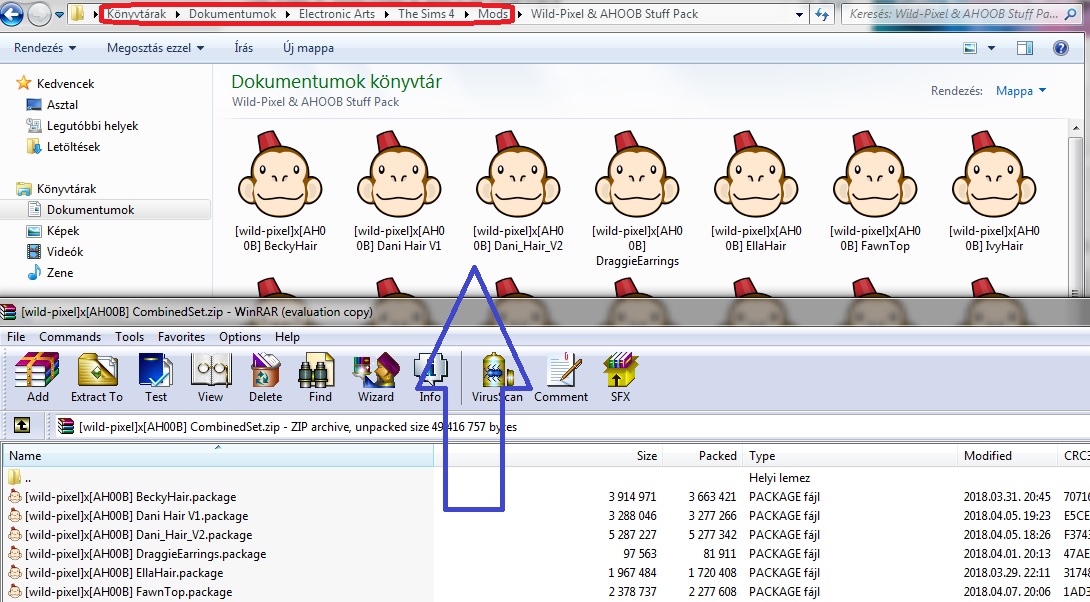Image resolution: width=1090 pixels, height=602 pixels.
Task: Expand the Mappa arrangement dropdown
Action: point(1020,91)
